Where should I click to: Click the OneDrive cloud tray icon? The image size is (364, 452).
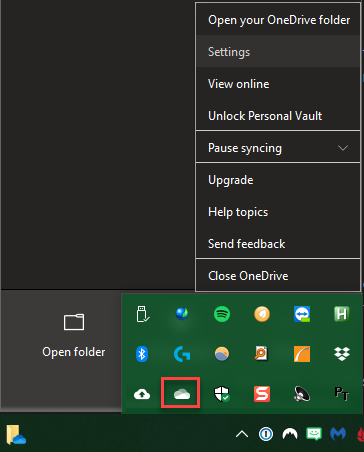[x=182, y=394]
